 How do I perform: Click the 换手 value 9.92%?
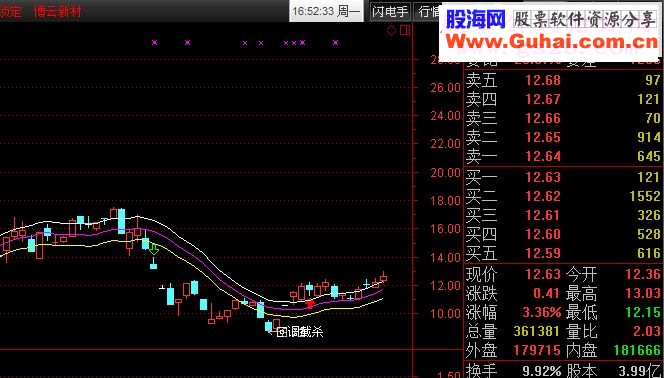click(542, 372)
